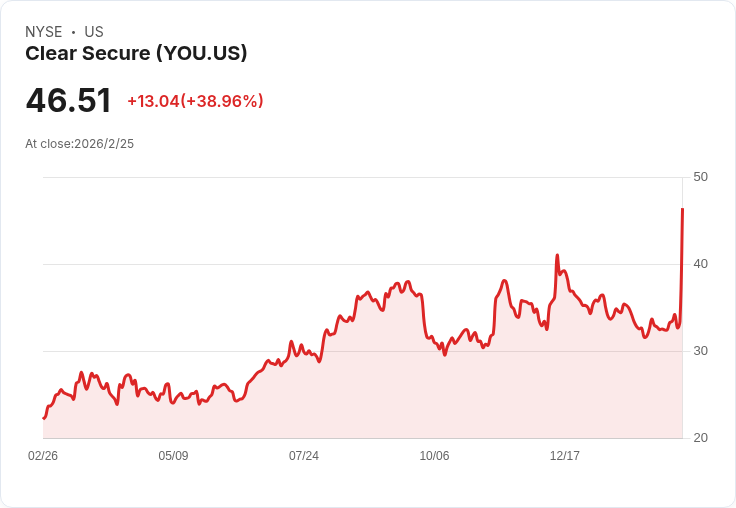Select the 40 y-axis price label
Screen dimensions: 736x508
tap(700, 264)
